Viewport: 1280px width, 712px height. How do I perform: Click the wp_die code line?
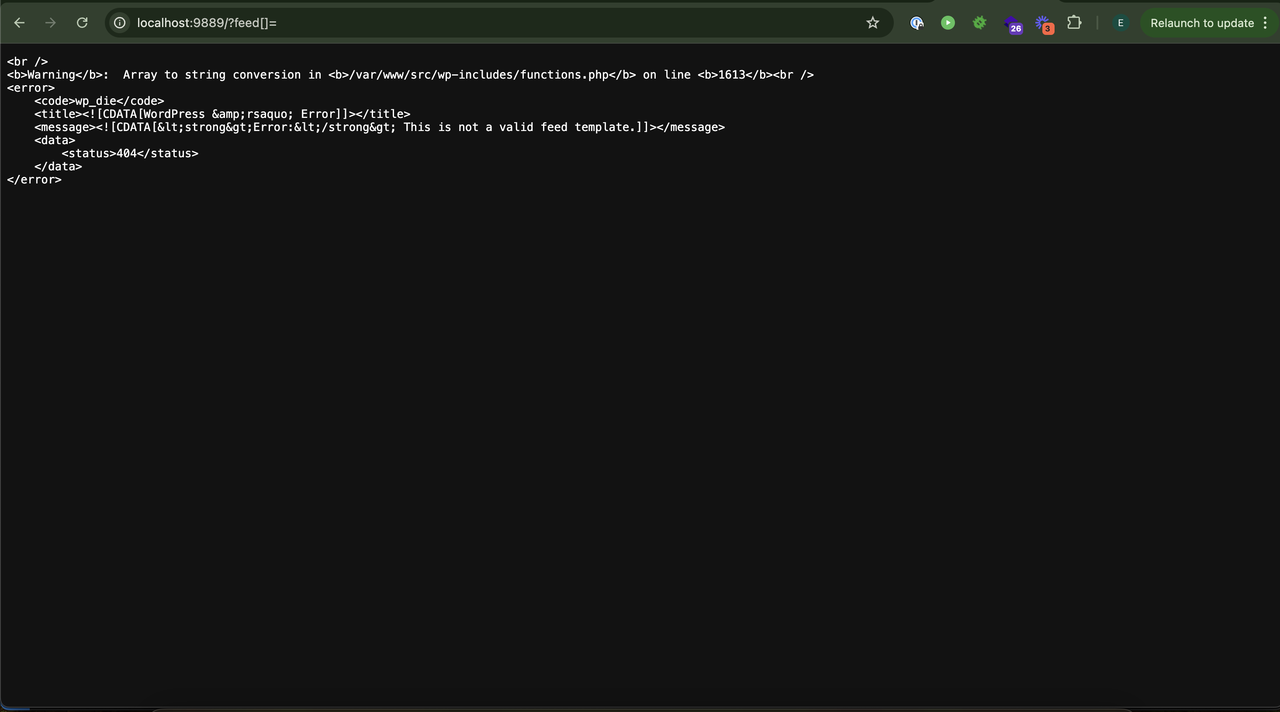pos(99,101)
